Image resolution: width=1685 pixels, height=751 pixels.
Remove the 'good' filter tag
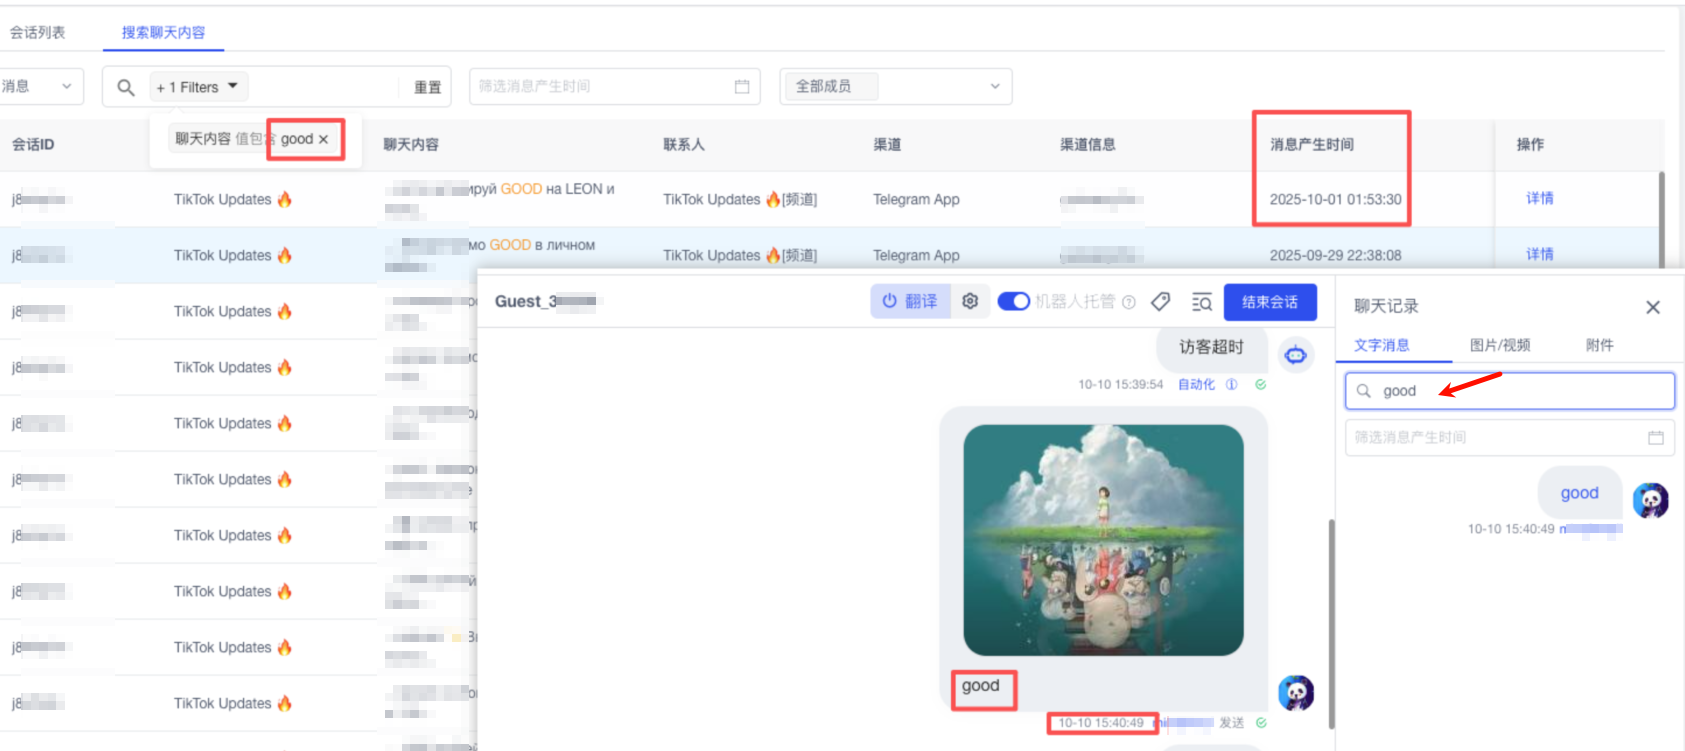(x=323, y=140)
